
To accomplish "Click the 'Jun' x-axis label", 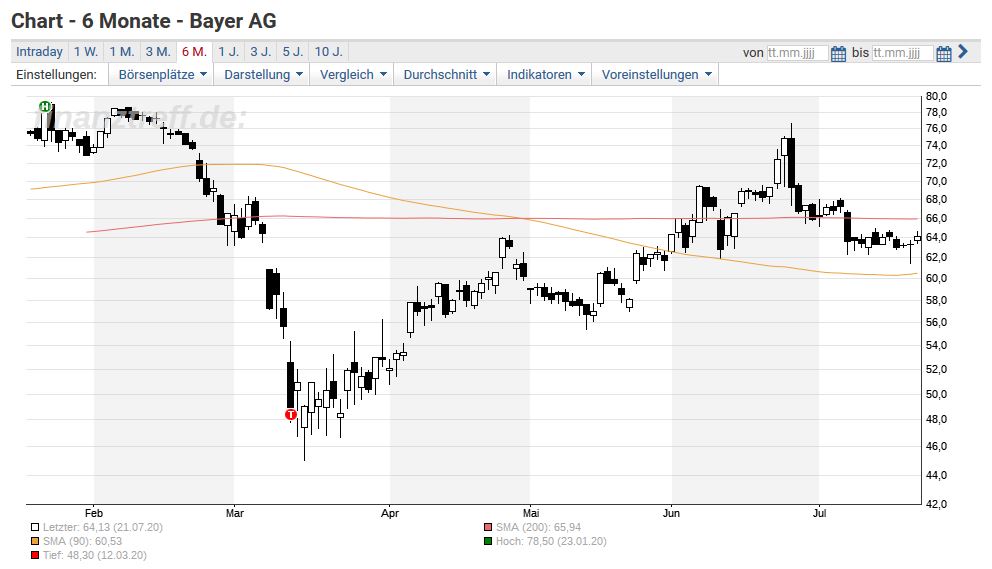I will (x=671, y=513).
